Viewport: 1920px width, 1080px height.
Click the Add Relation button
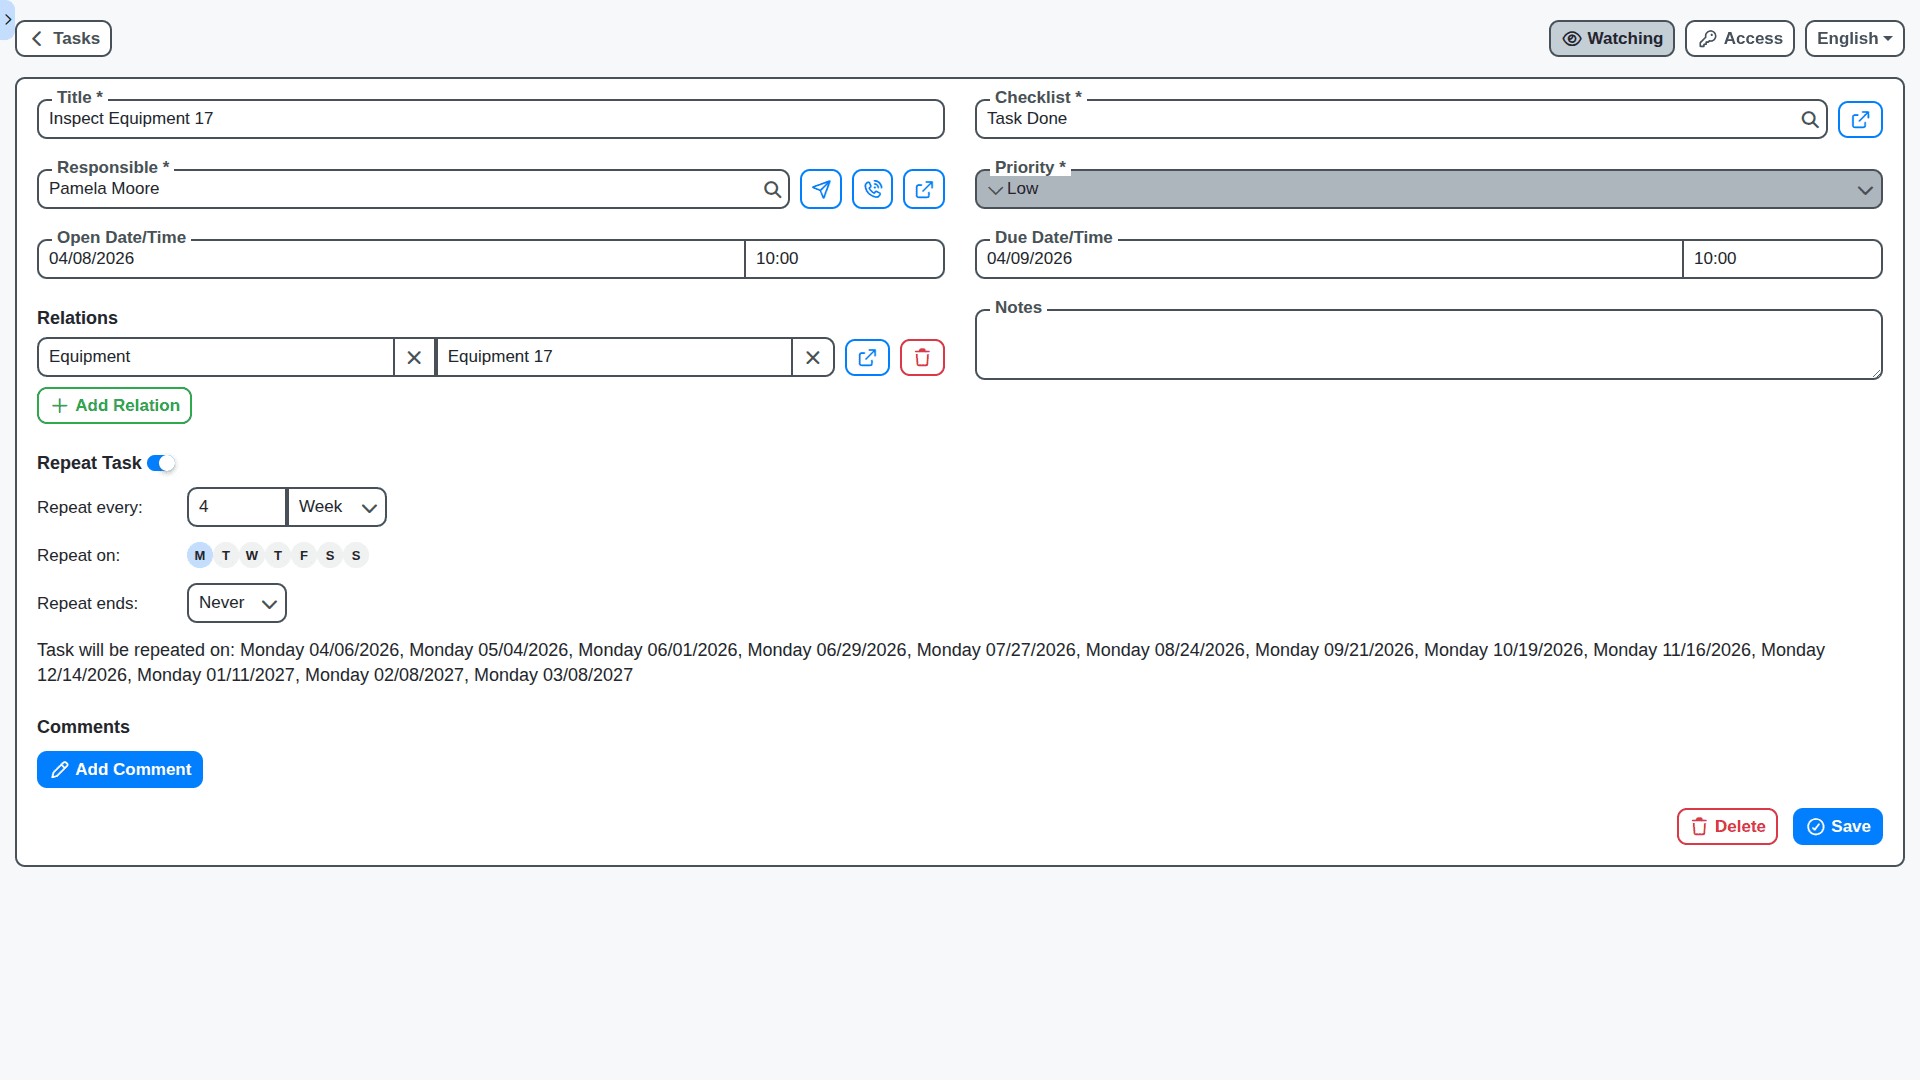115,406
